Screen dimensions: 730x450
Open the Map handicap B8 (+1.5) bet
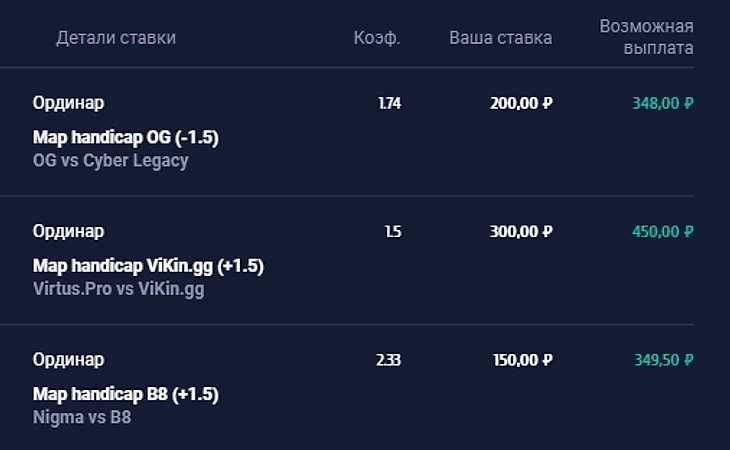point(126,394)
